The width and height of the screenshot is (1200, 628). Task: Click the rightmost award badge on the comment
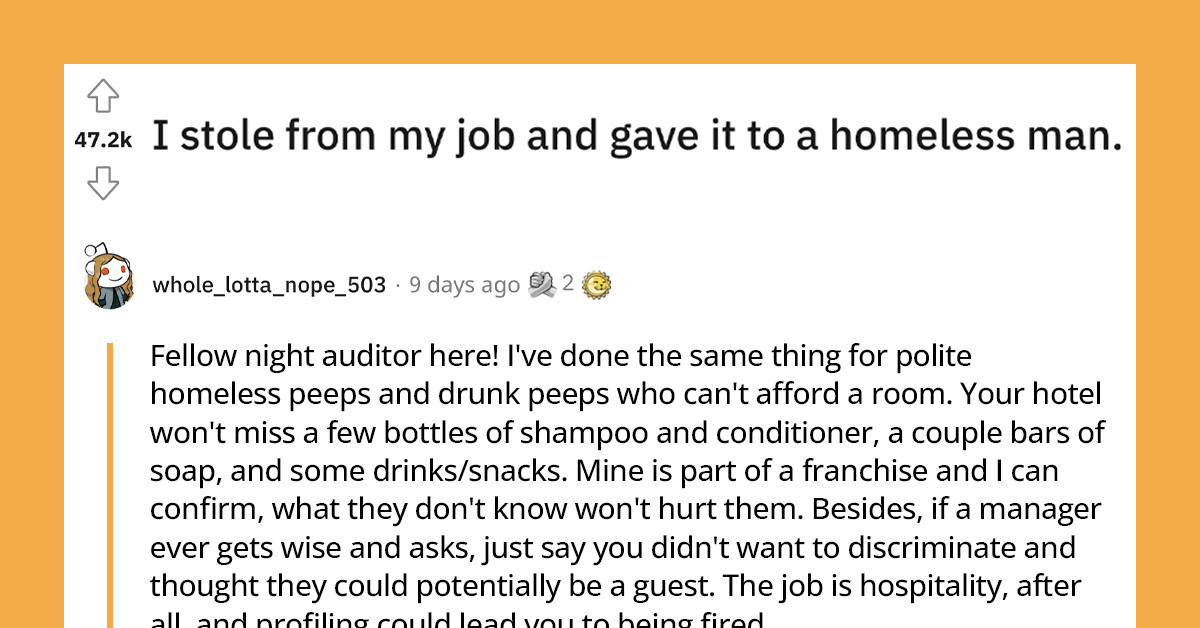[x=597, y=283]
